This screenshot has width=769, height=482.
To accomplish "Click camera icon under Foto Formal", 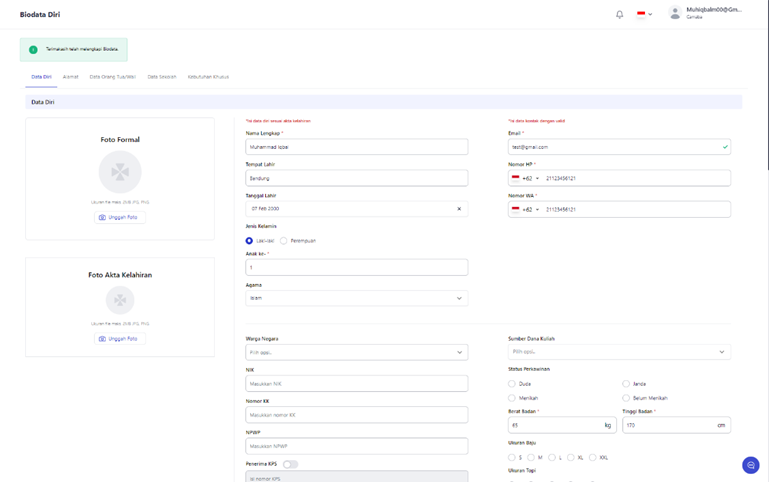I will click(x=102, y=217).
